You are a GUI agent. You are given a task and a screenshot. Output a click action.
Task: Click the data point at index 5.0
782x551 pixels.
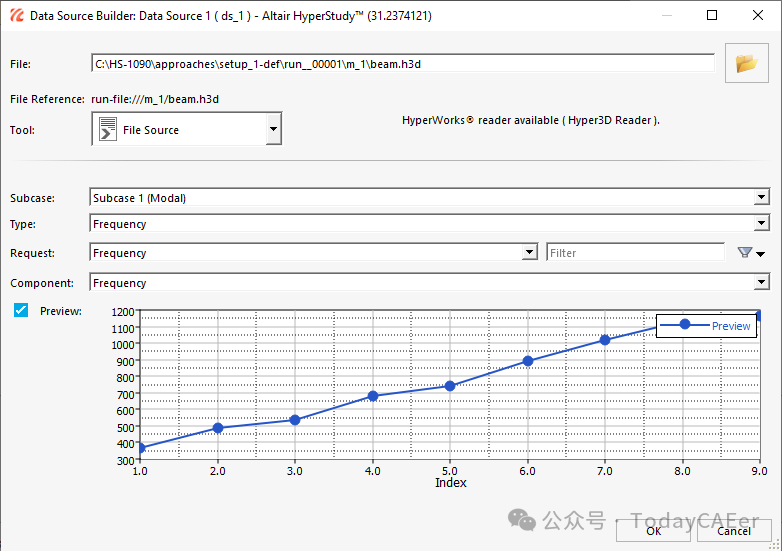click(x=450, y=386)
